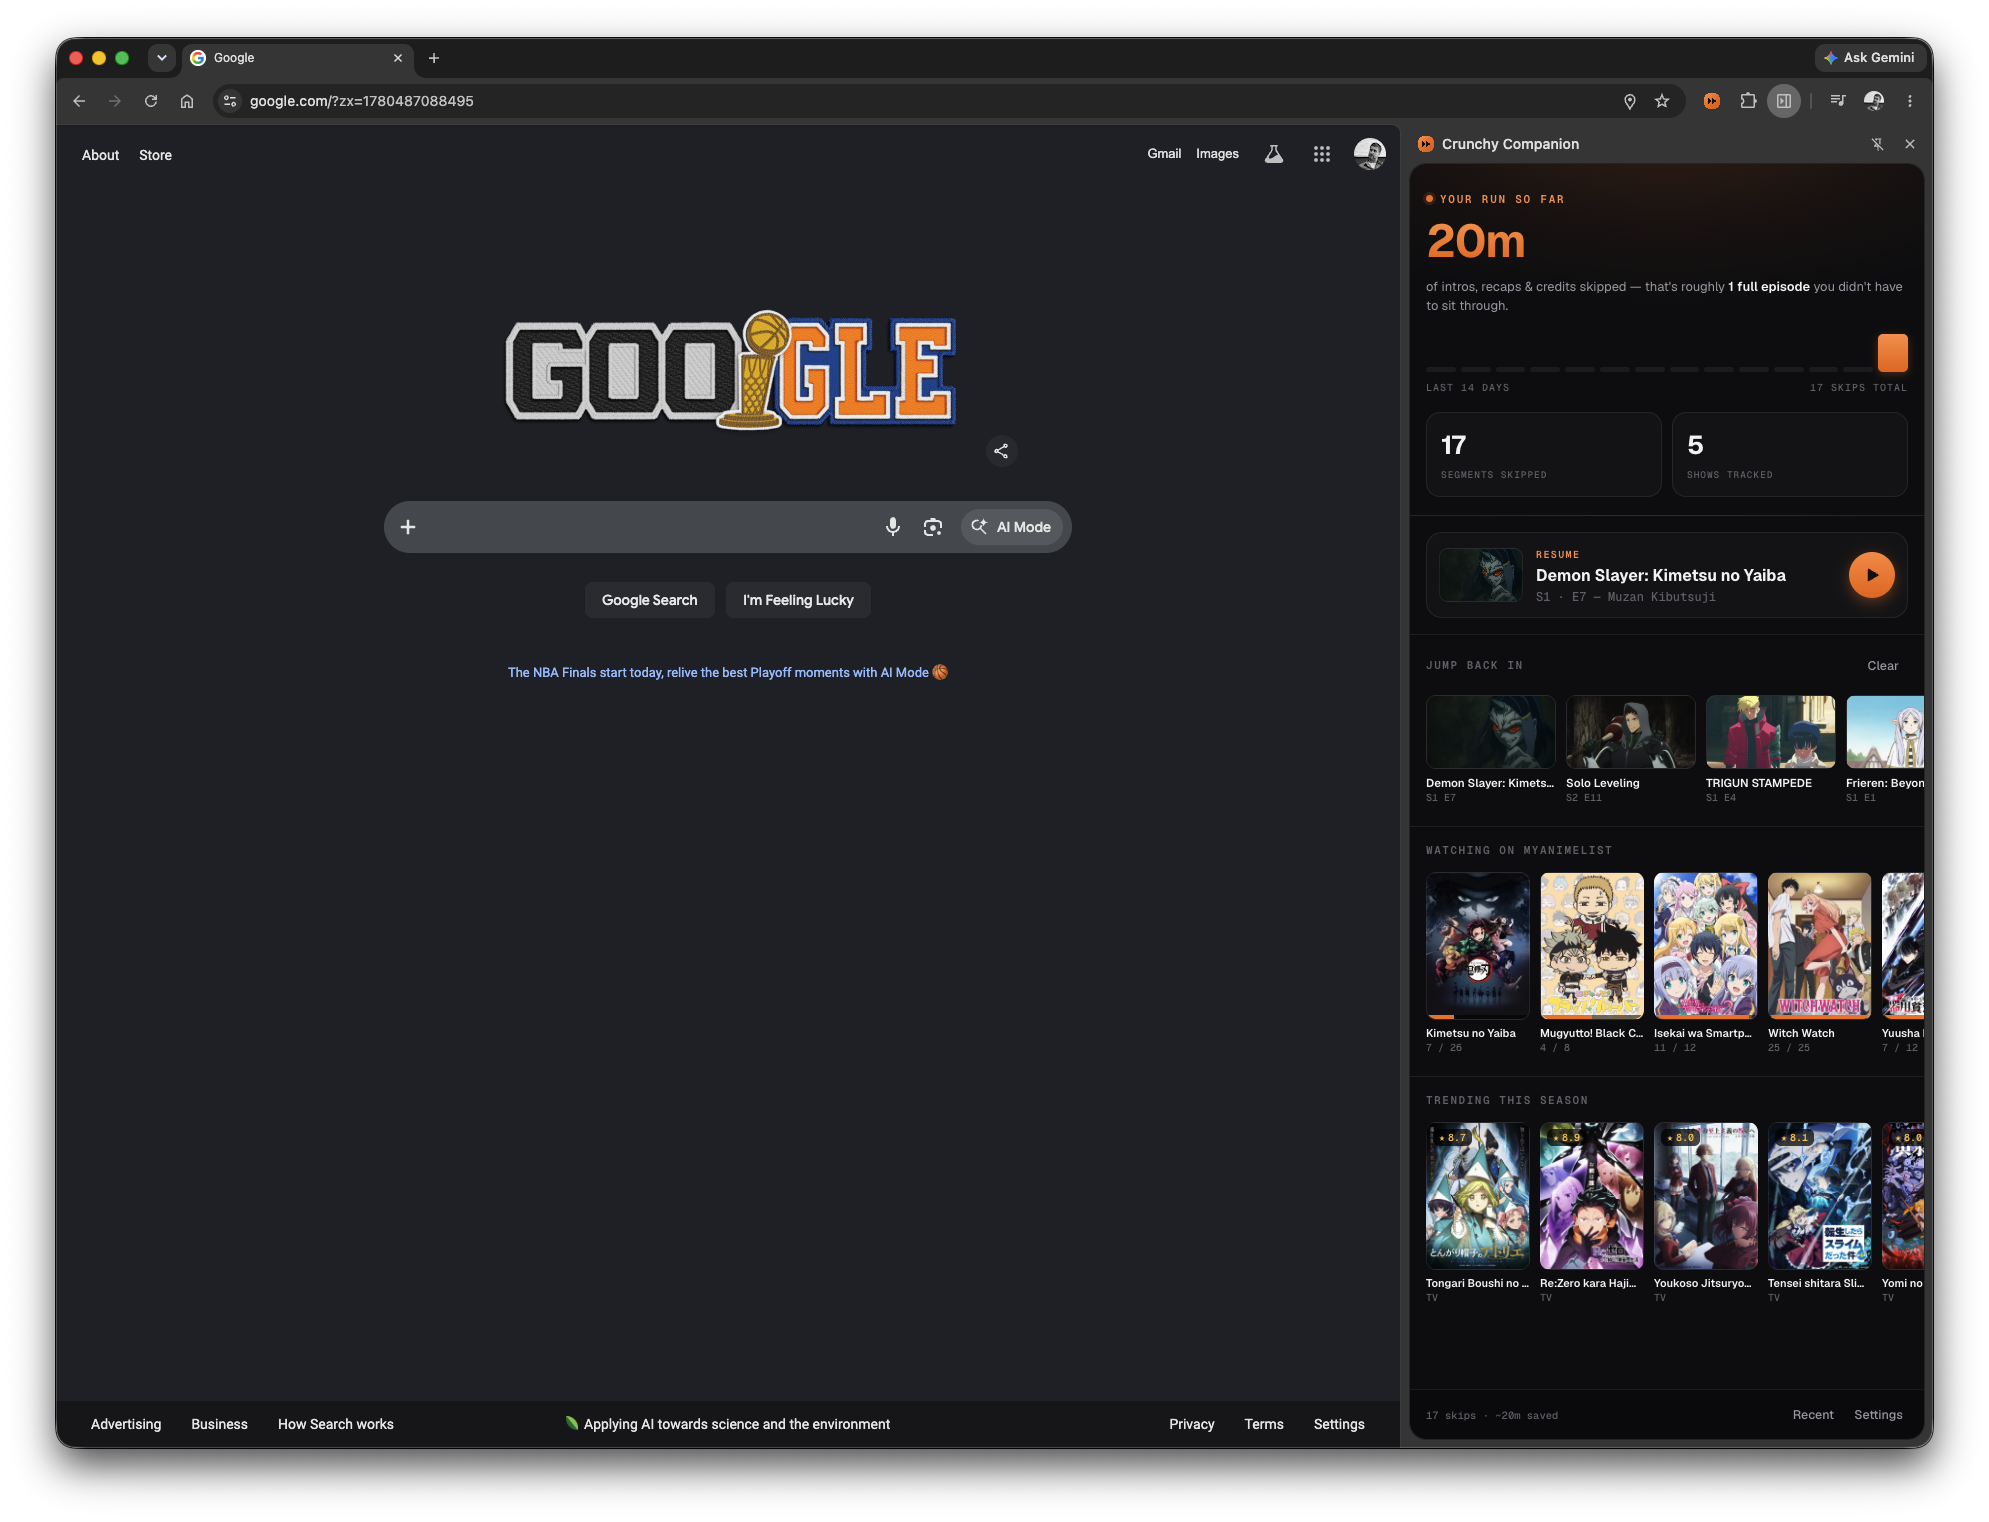Viewport: 1989px width, 1522px height.
Task: Open a new tab with the plus button
Action: (x=434, y=58)
